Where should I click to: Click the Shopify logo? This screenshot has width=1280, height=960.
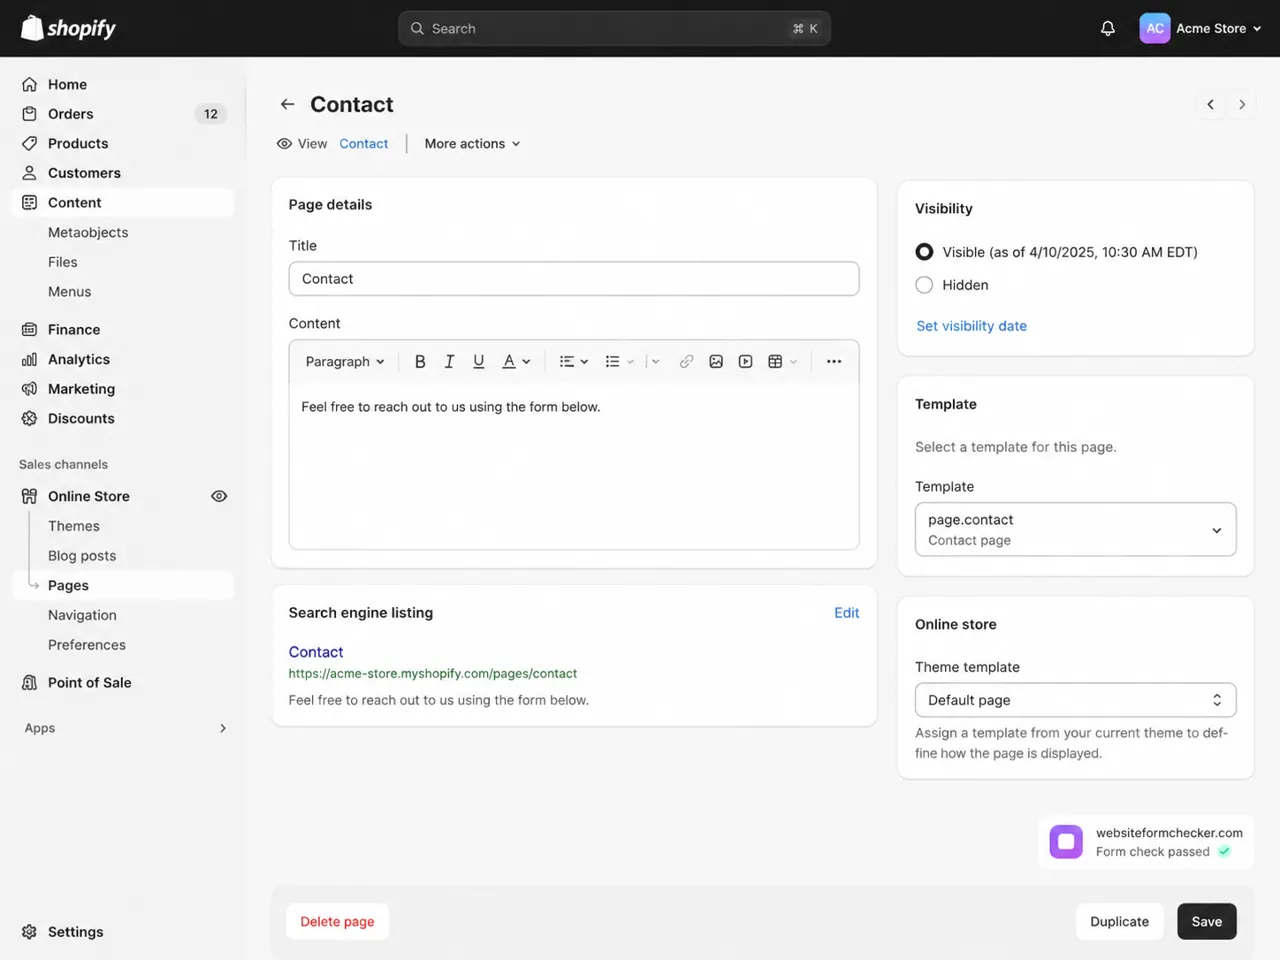[68, 28]
